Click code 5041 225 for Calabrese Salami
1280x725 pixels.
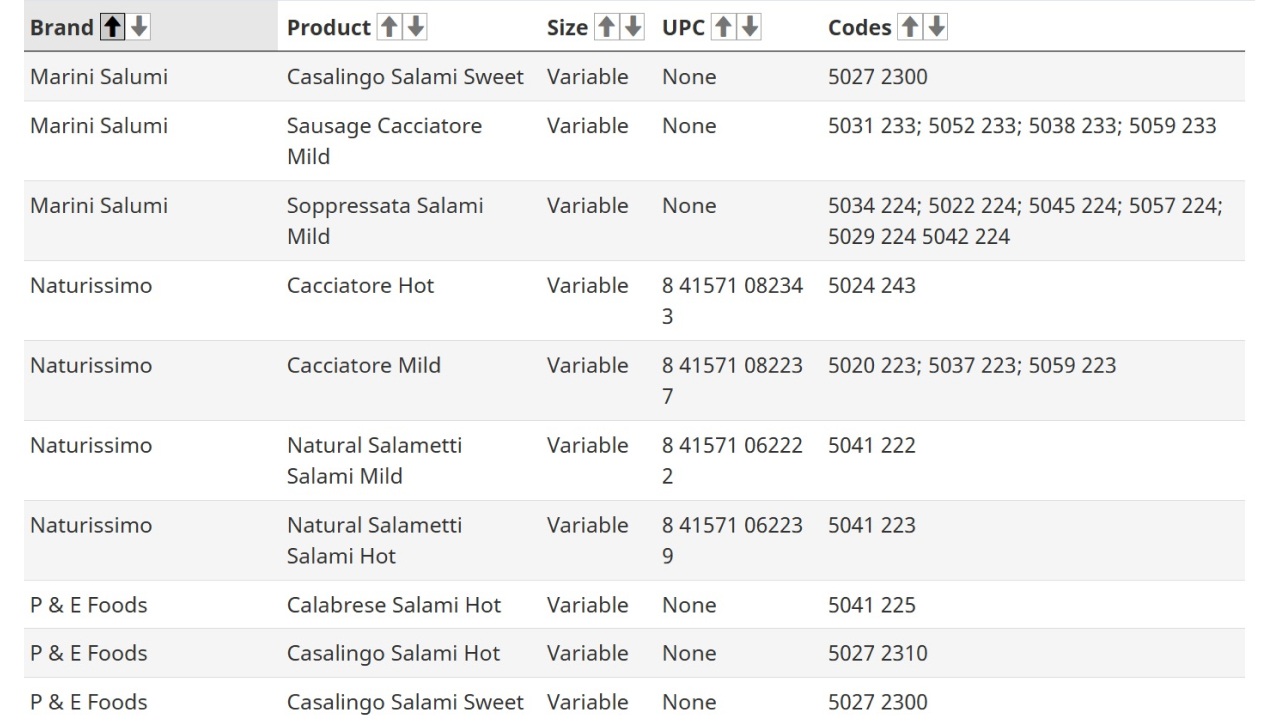click(871, 605)
